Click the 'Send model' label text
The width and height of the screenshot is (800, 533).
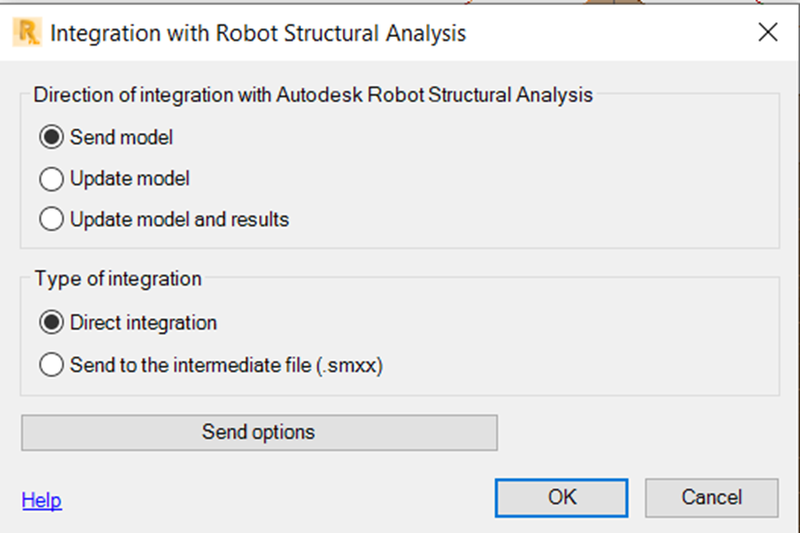[x=121, y=137]
